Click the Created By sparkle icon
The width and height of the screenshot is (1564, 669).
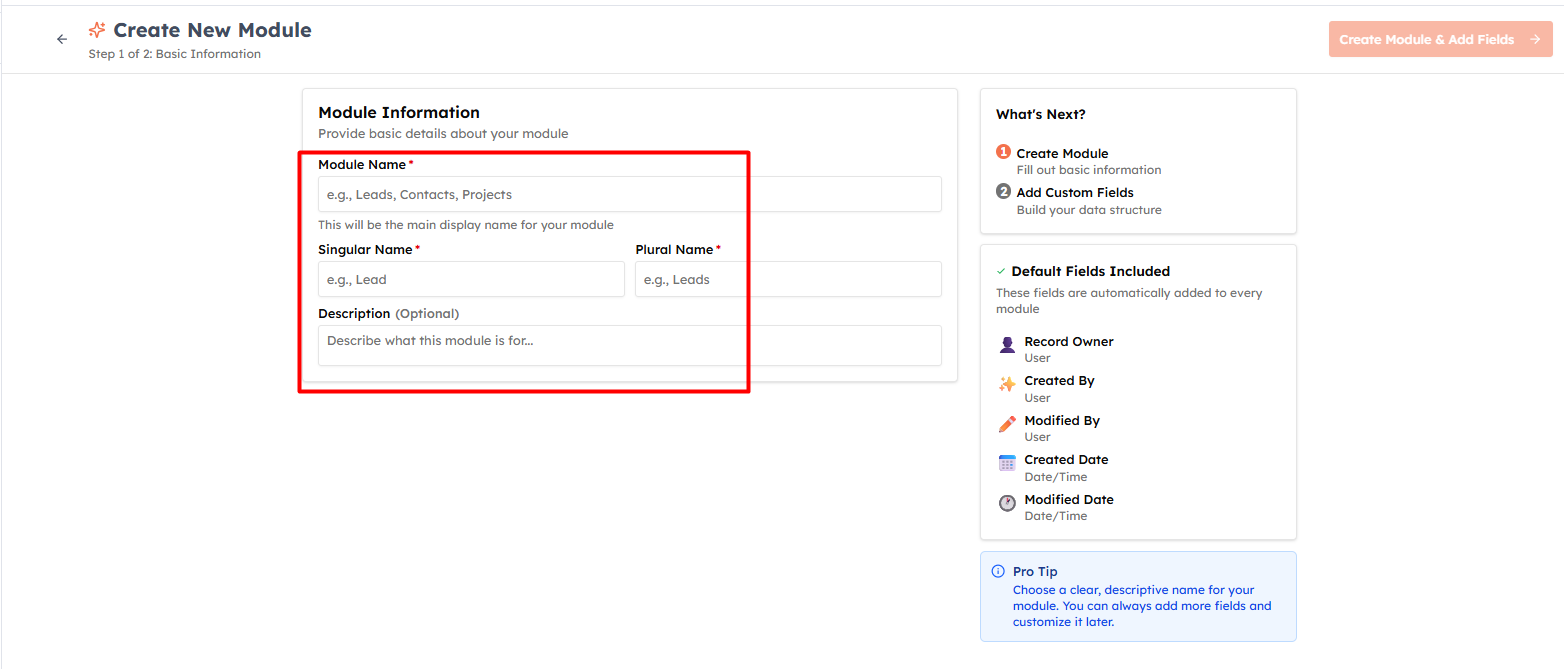(1007, 384)
